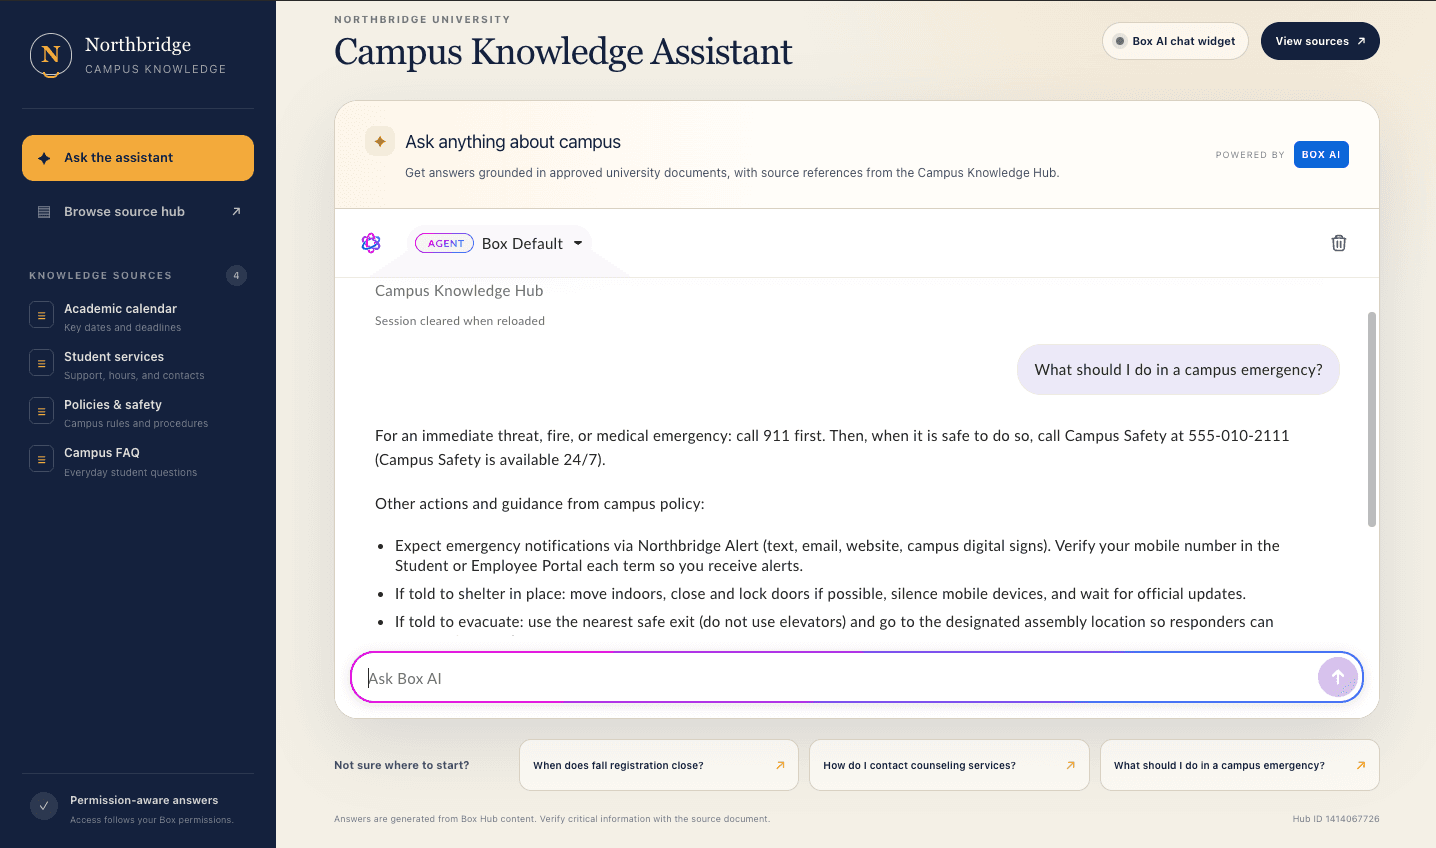Click the call 911 first answer paragraph
The width and height of the screenshot is (1436, 848).
pos(832,448)
